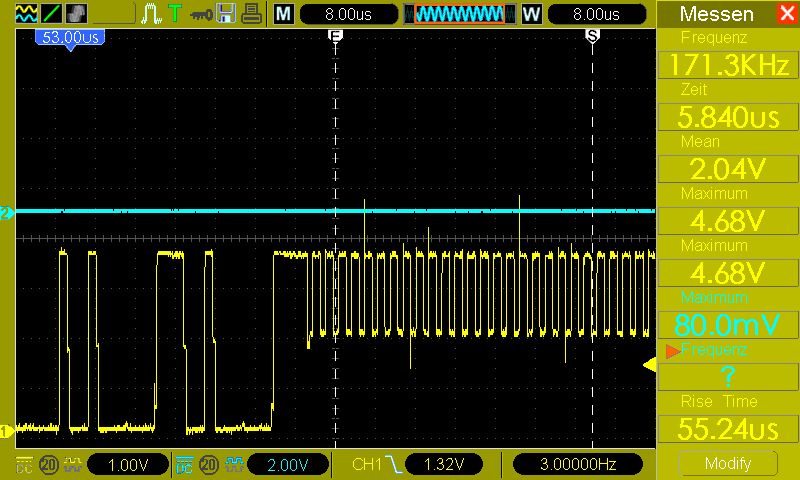Click the CH1 DC coupling icon
Viewport: 800px width, 480px height.
[x=24, y=465]
